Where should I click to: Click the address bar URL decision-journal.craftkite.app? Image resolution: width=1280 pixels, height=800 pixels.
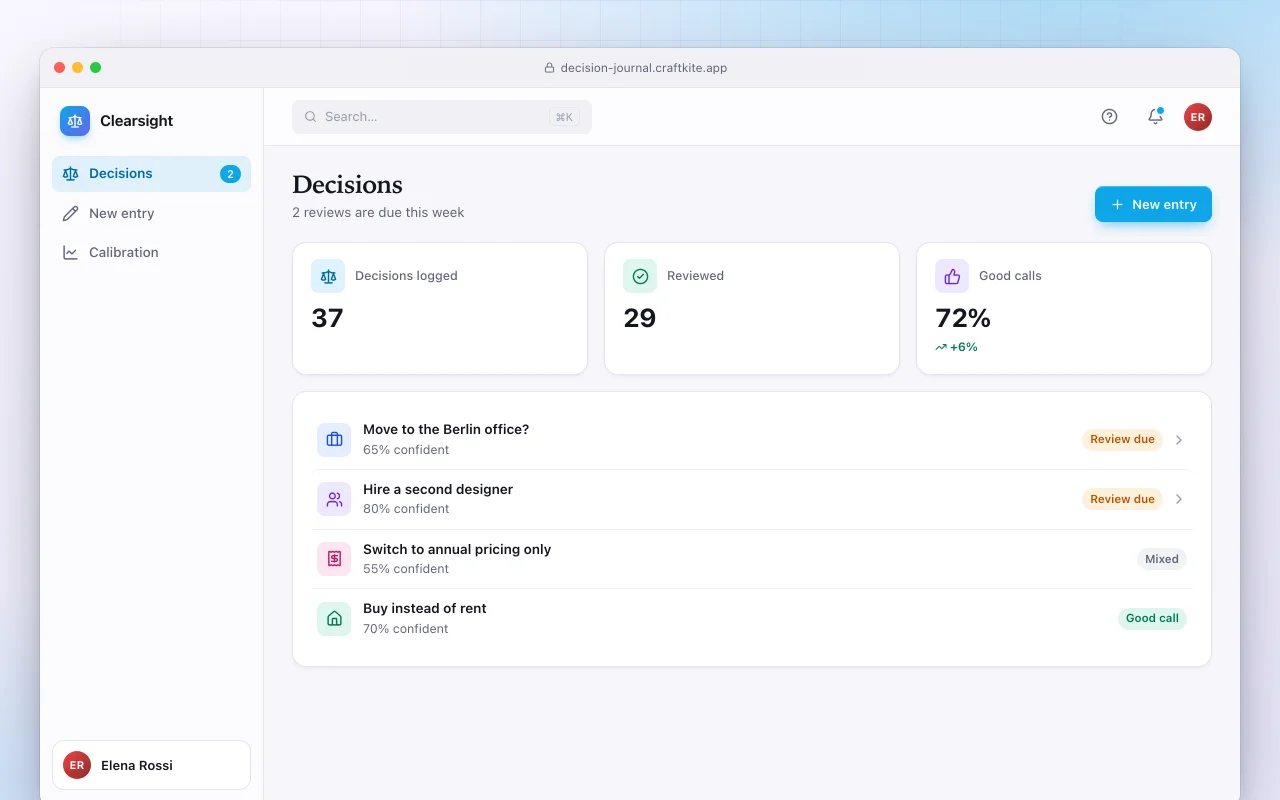tap(644, 68)
